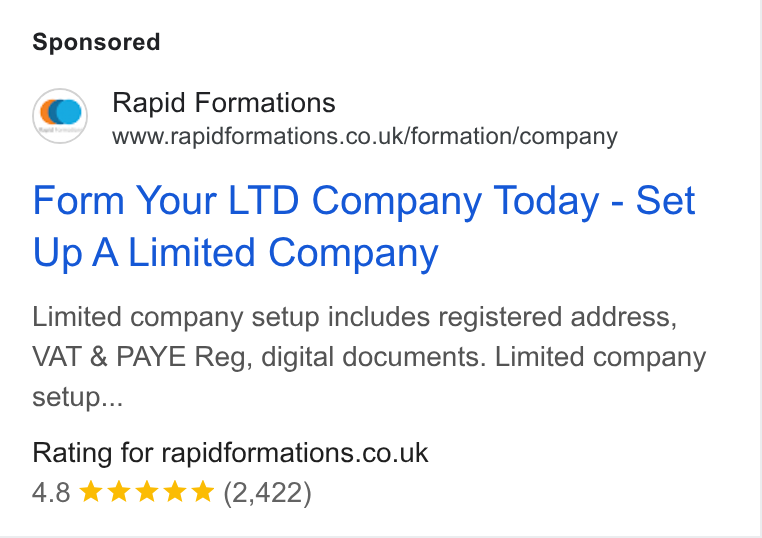This screenshot has height=538, width=762.
Task: Click the word 'Today' in the headline
Action: 546,201
